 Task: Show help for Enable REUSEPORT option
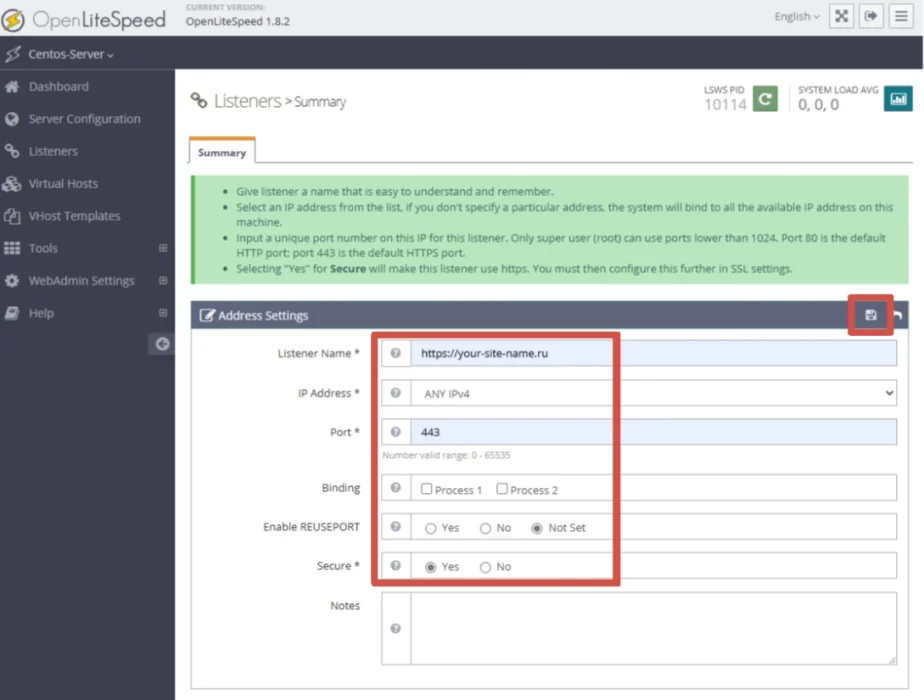pyautogui.click(x=395, y=527)
